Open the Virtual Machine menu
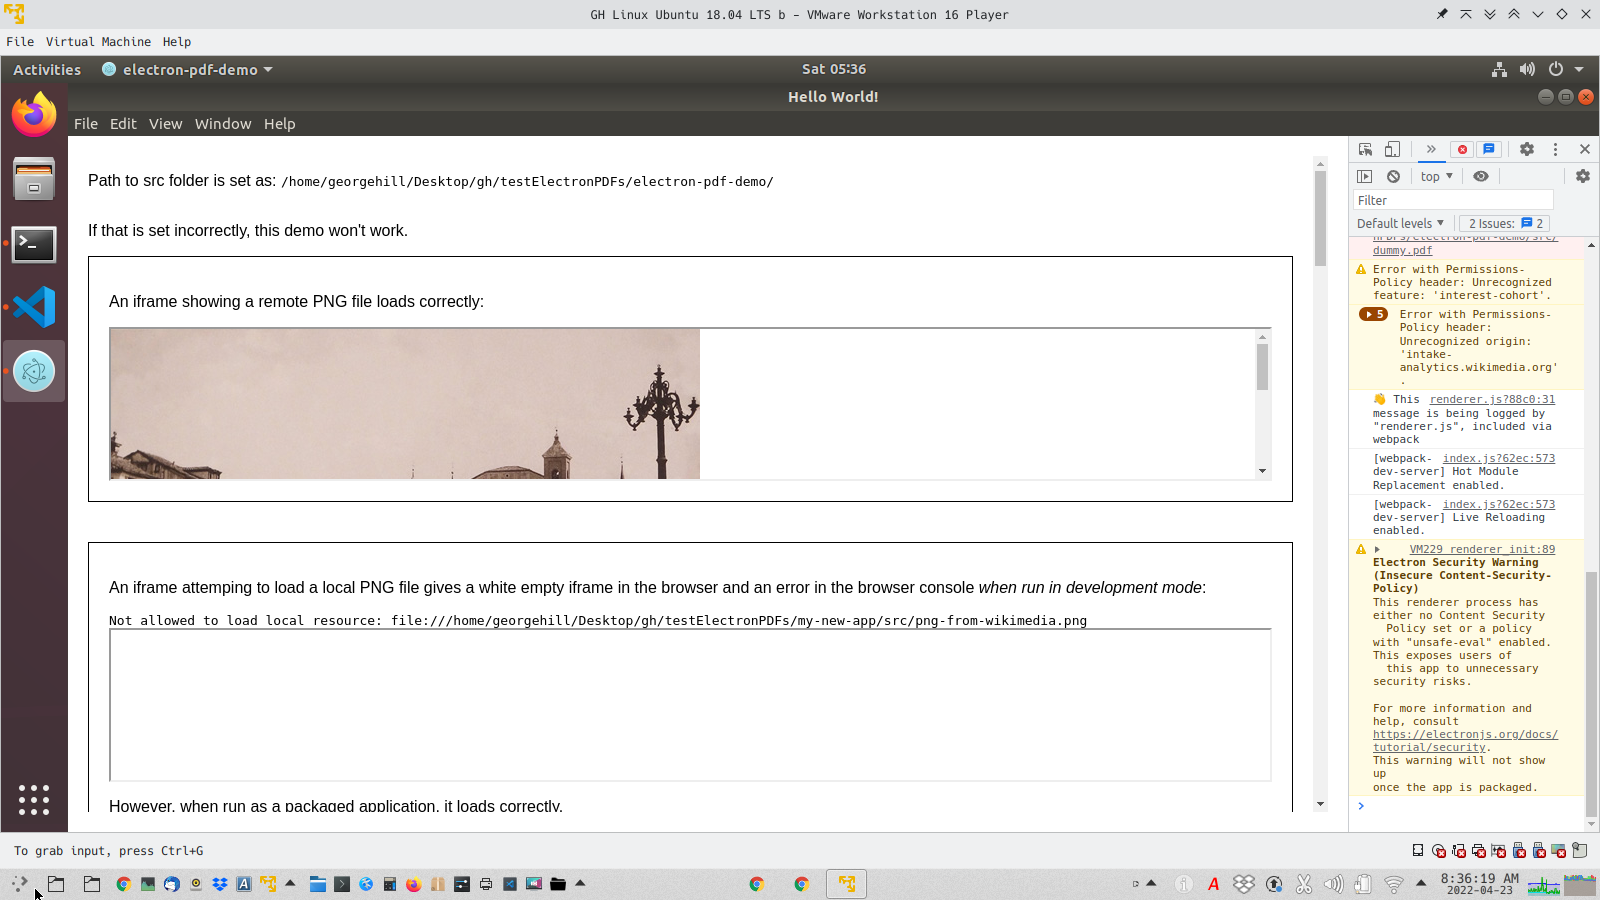The width and height of the screenshot is (1600, 900). point(98,42)
